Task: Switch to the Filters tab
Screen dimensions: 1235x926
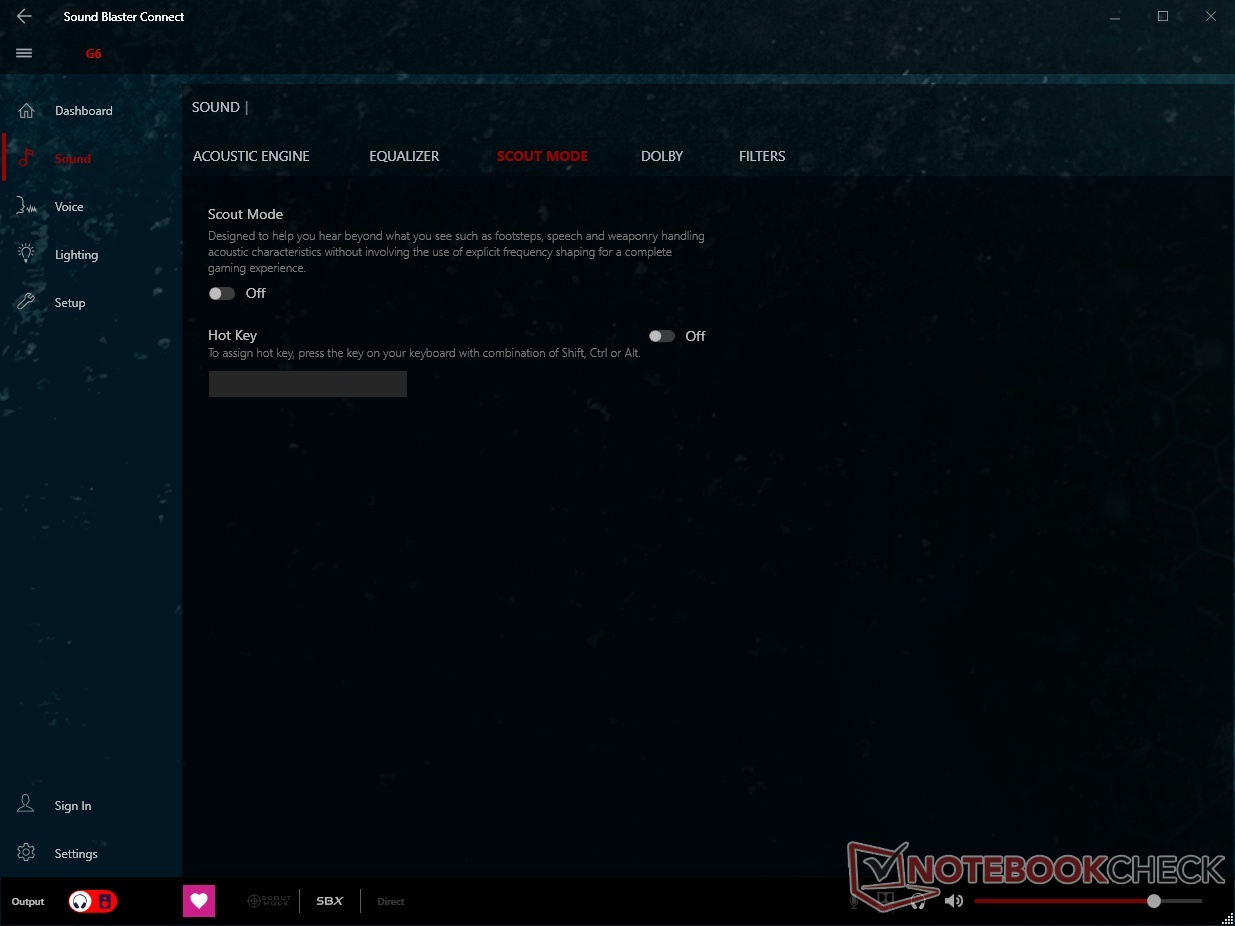Action: [x=762, y=156]
